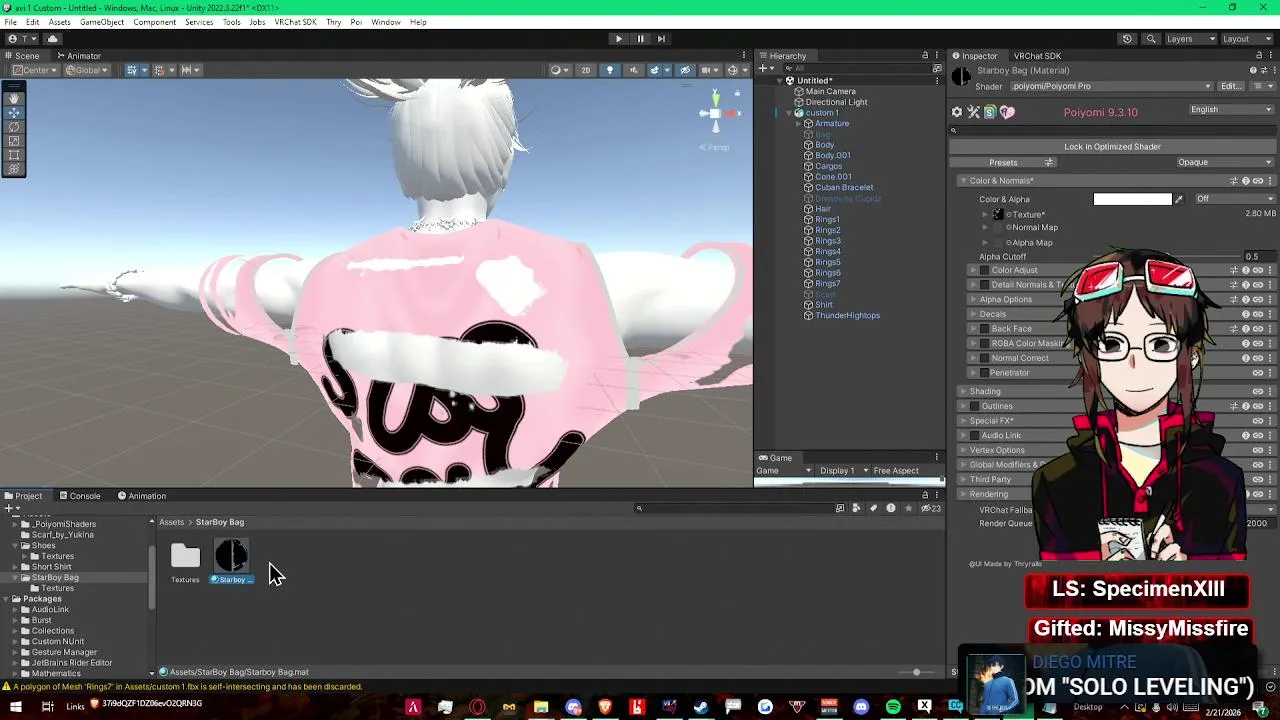Switch to the VRChat SDK tab
This screenshot has width=1280, height=720.
[1037, 56]
